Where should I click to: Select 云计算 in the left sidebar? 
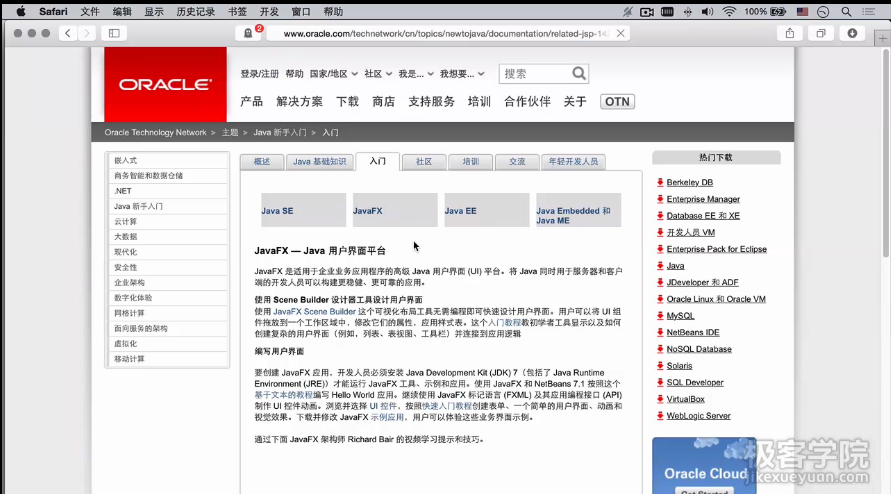click(168, 222)
